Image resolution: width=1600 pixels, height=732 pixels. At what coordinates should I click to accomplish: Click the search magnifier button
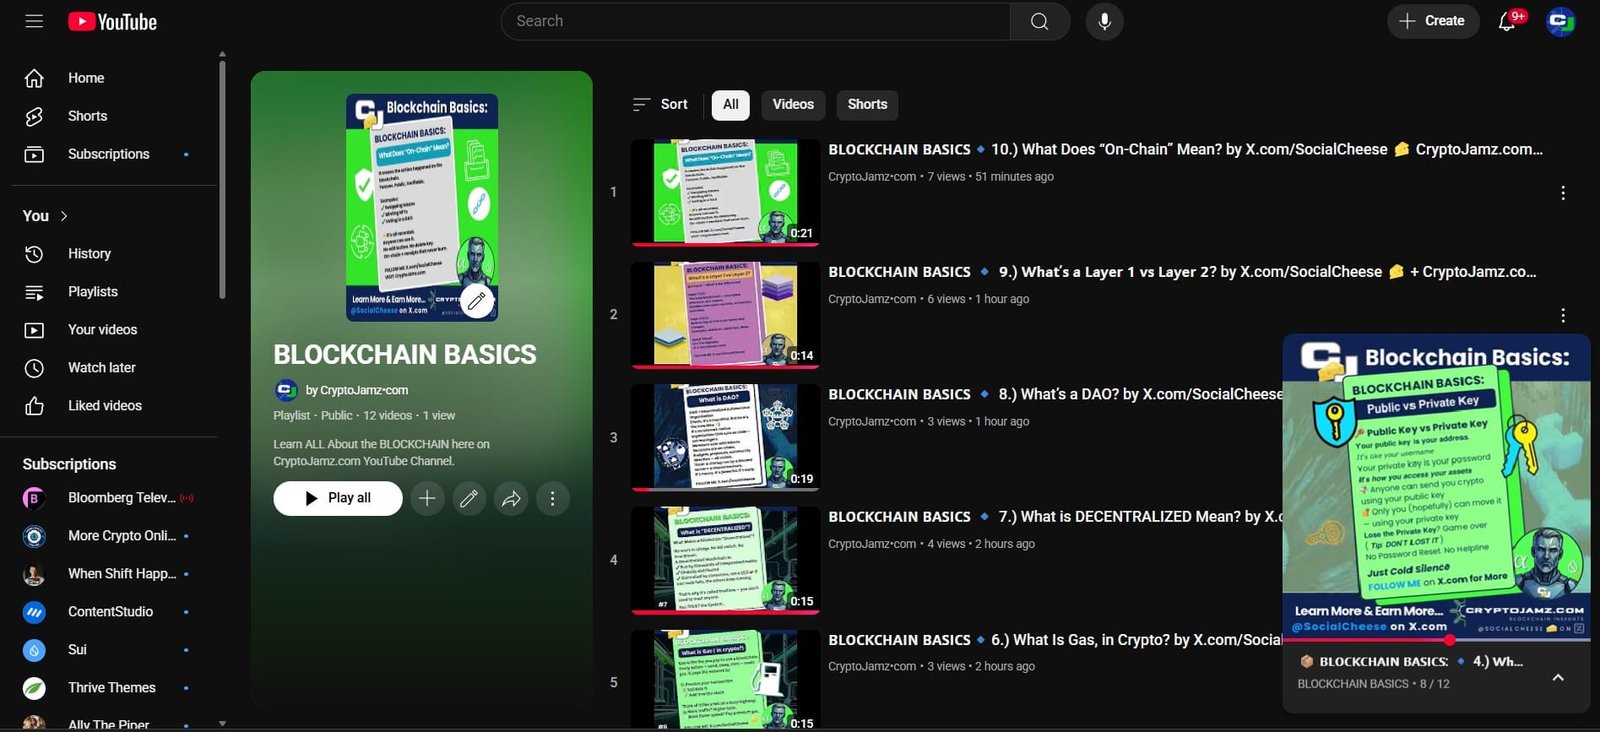(1040, 21)
